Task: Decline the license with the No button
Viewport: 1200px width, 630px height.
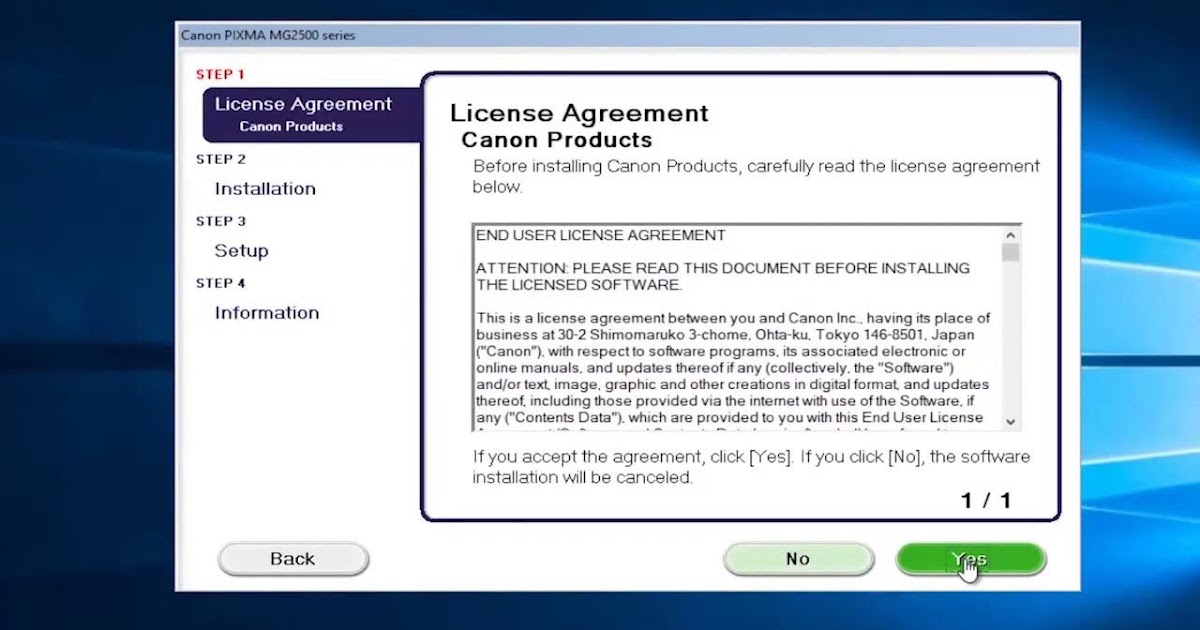Action: click(798, 559)
